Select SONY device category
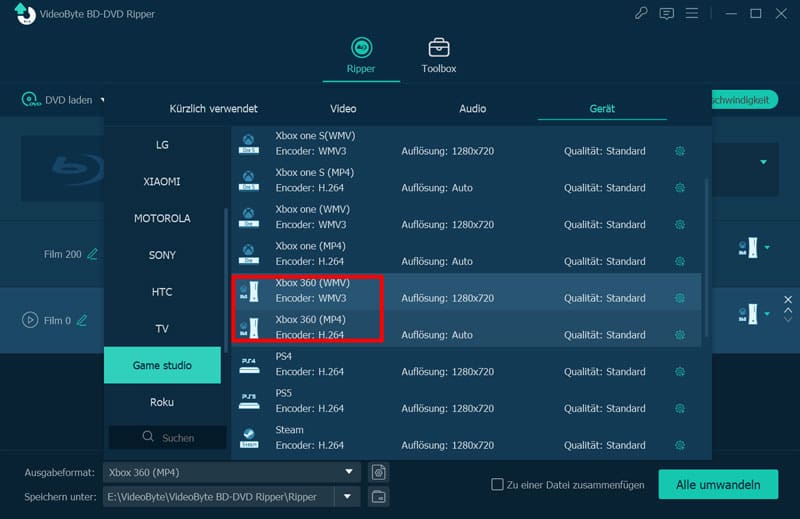The width and height of the screenshot is (800, 519). (162, 255)
